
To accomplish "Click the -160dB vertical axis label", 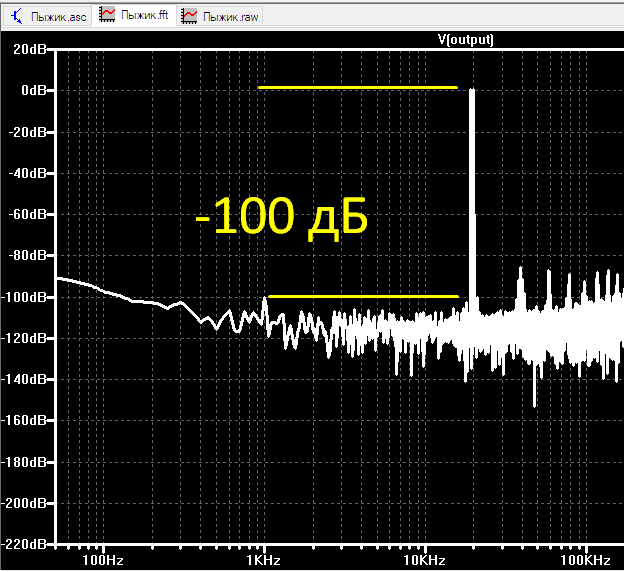I will (x=23, y=420).
